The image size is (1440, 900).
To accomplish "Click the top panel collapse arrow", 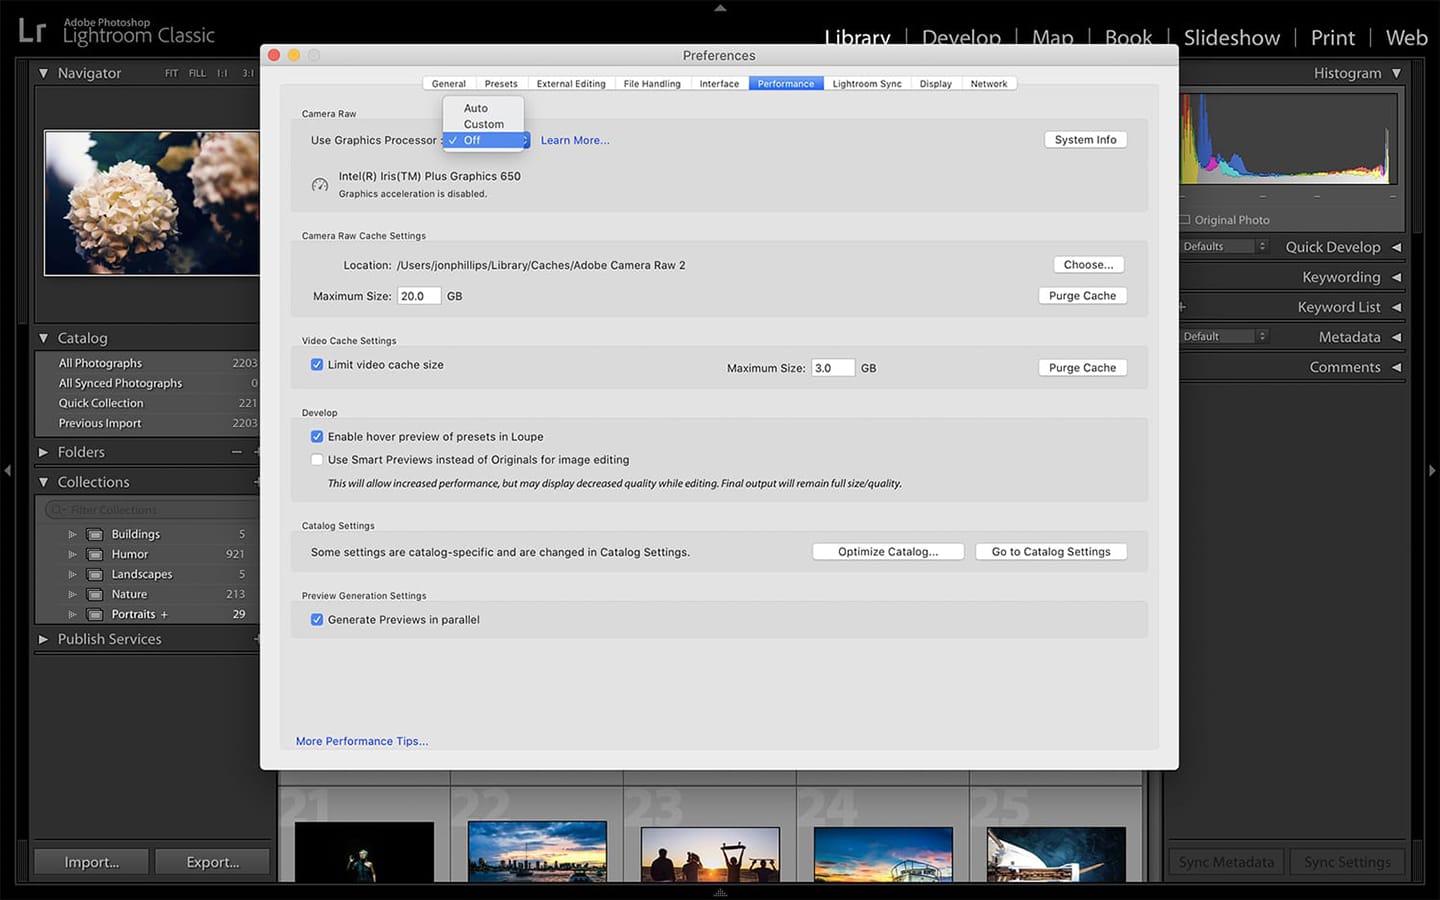I will [x=720, y=7].
